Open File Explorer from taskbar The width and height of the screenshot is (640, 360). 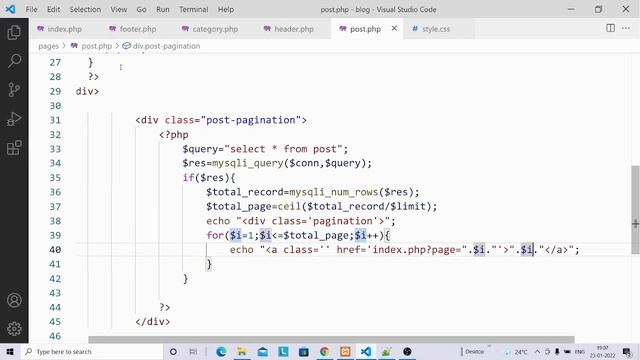242,351
